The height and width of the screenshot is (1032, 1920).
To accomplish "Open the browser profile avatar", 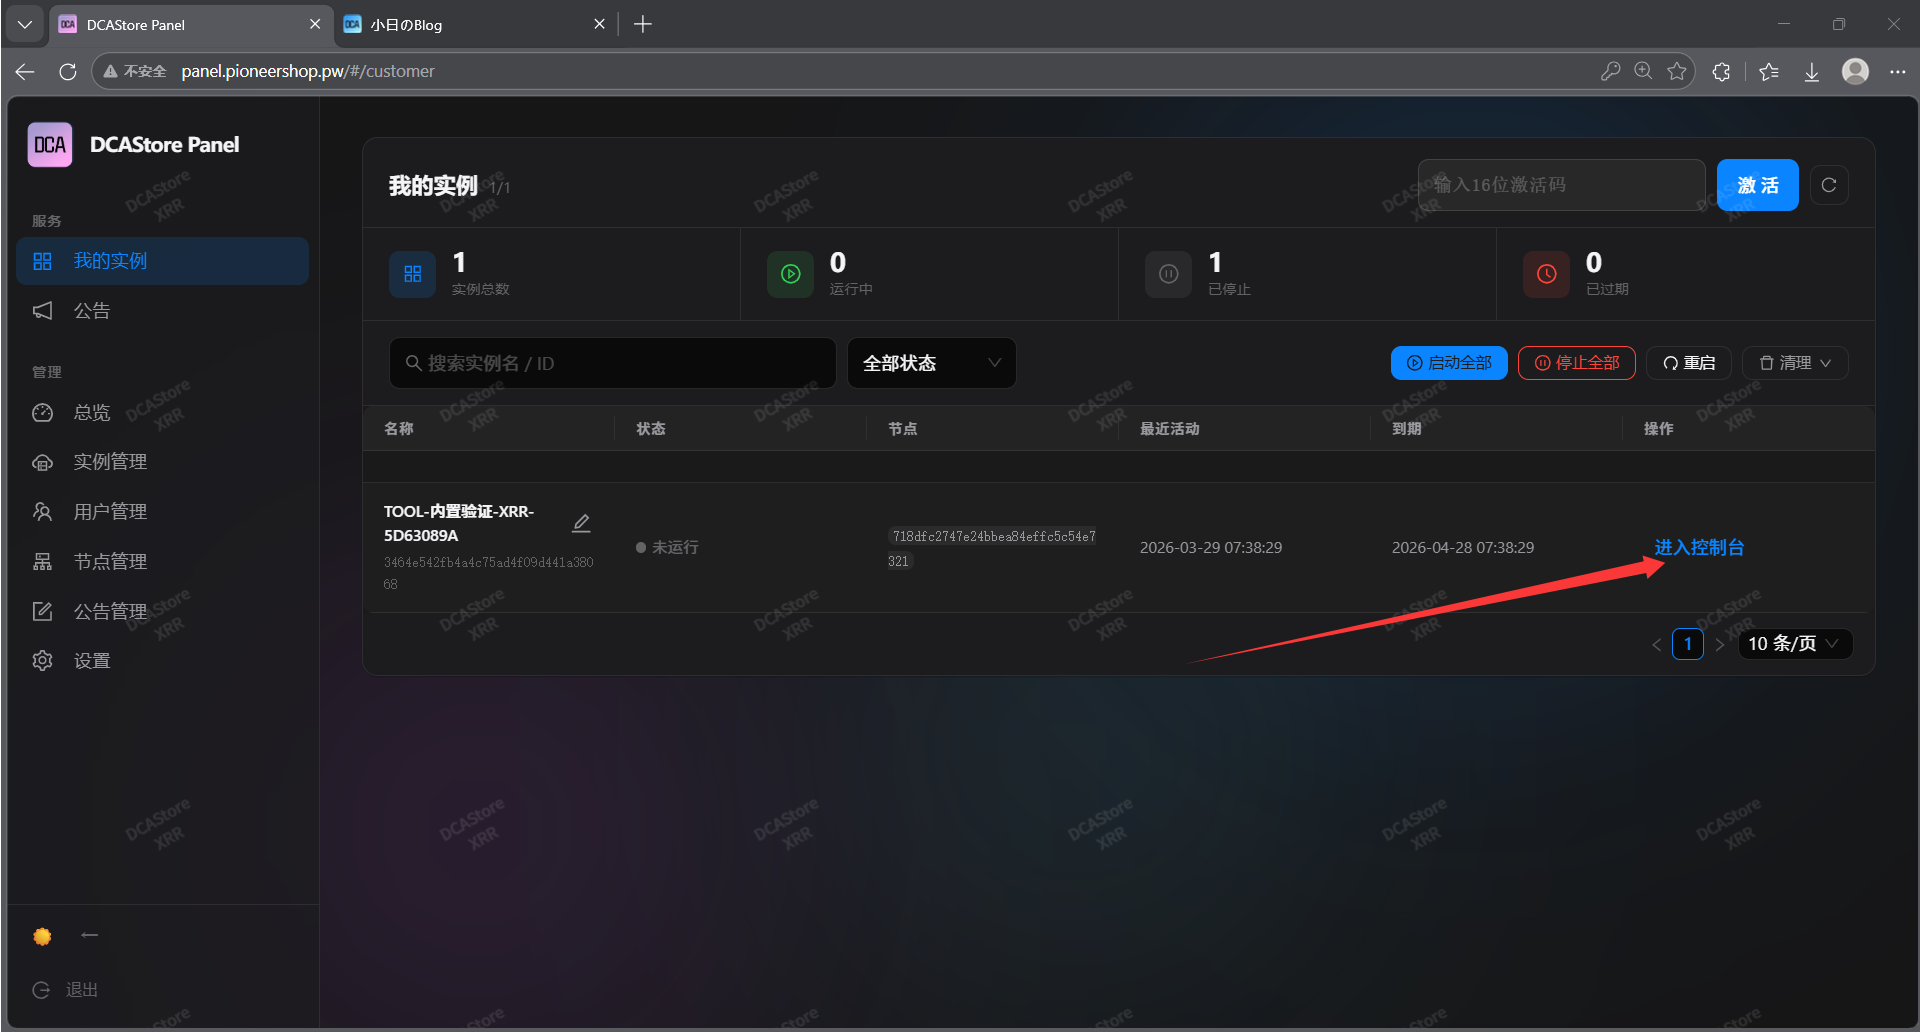I will coord(1855,71).
